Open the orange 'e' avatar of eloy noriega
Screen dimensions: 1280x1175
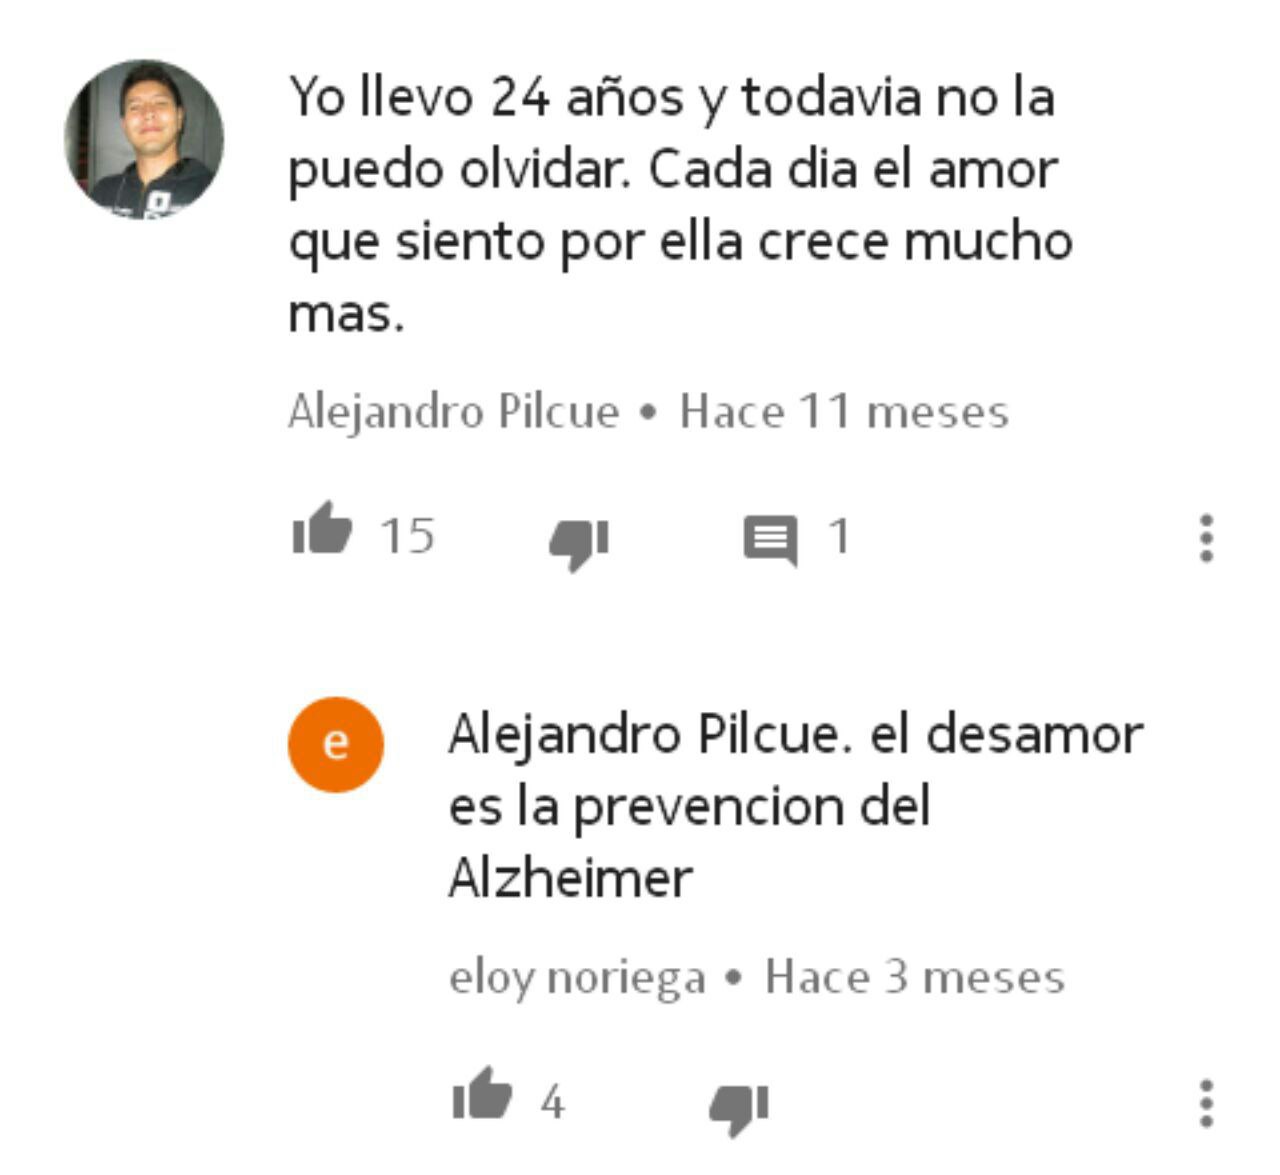(x=336, y=744)
